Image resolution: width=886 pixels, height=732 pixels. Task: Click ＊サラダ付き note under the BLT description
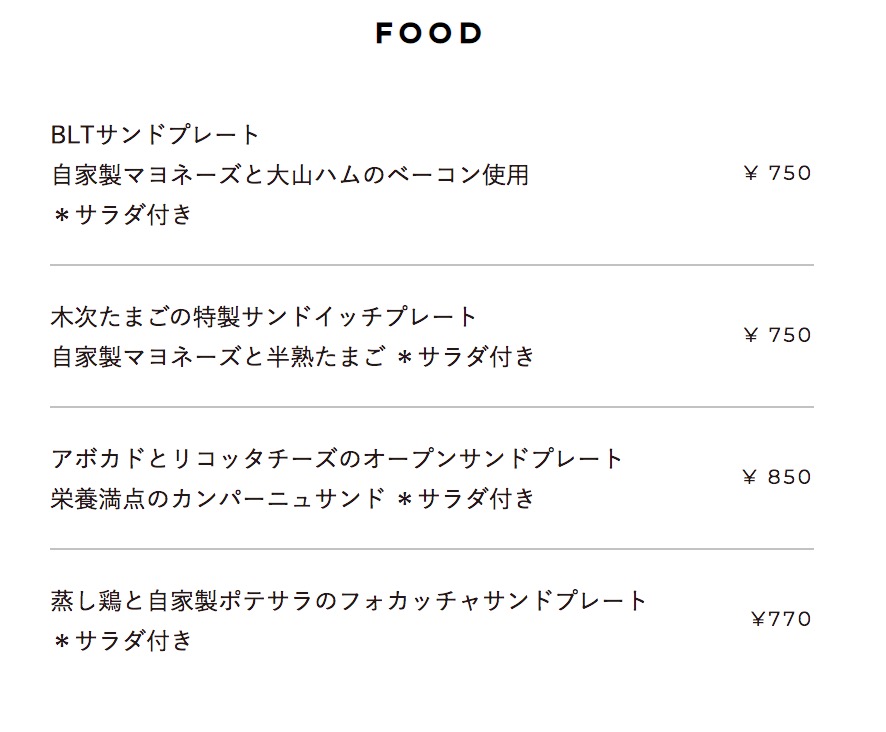[121, 215]
